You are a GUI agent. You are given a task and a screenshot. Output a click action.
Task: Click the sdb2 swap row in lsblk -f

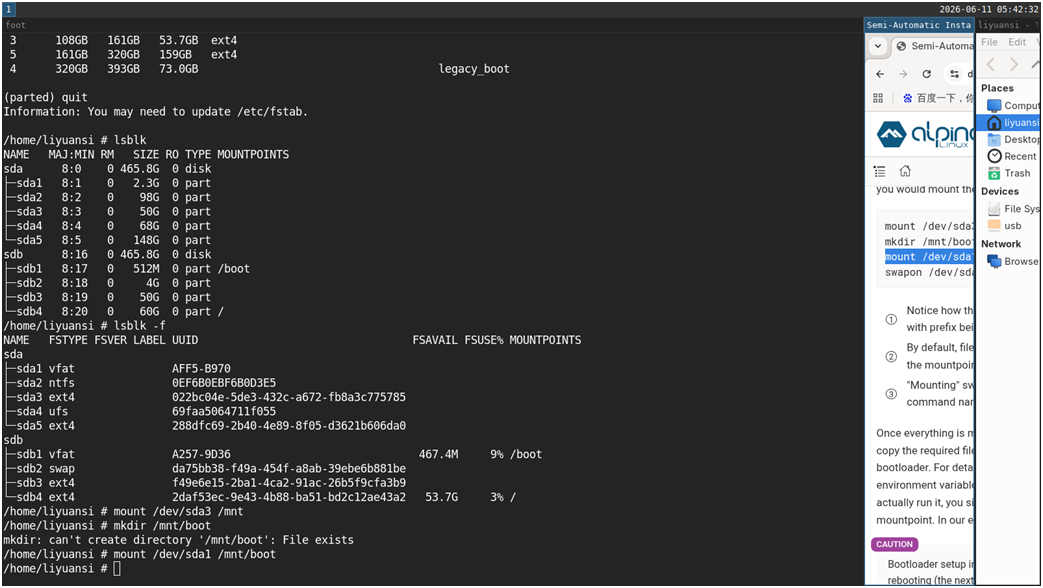click(x=204, y=468)
